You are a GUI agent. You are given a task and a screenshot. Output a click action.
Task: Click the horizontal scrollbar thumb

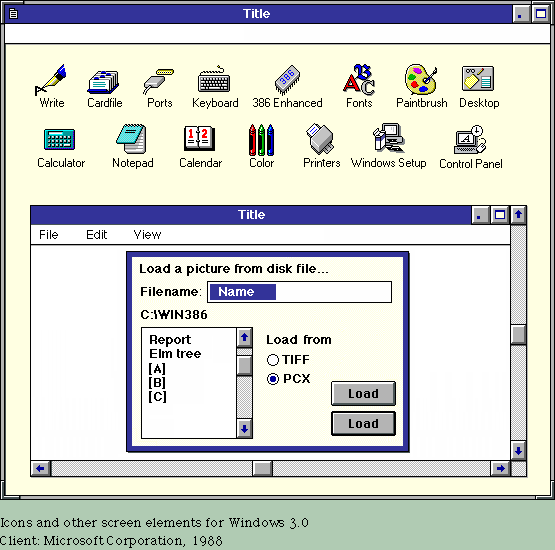pos(263,469)
